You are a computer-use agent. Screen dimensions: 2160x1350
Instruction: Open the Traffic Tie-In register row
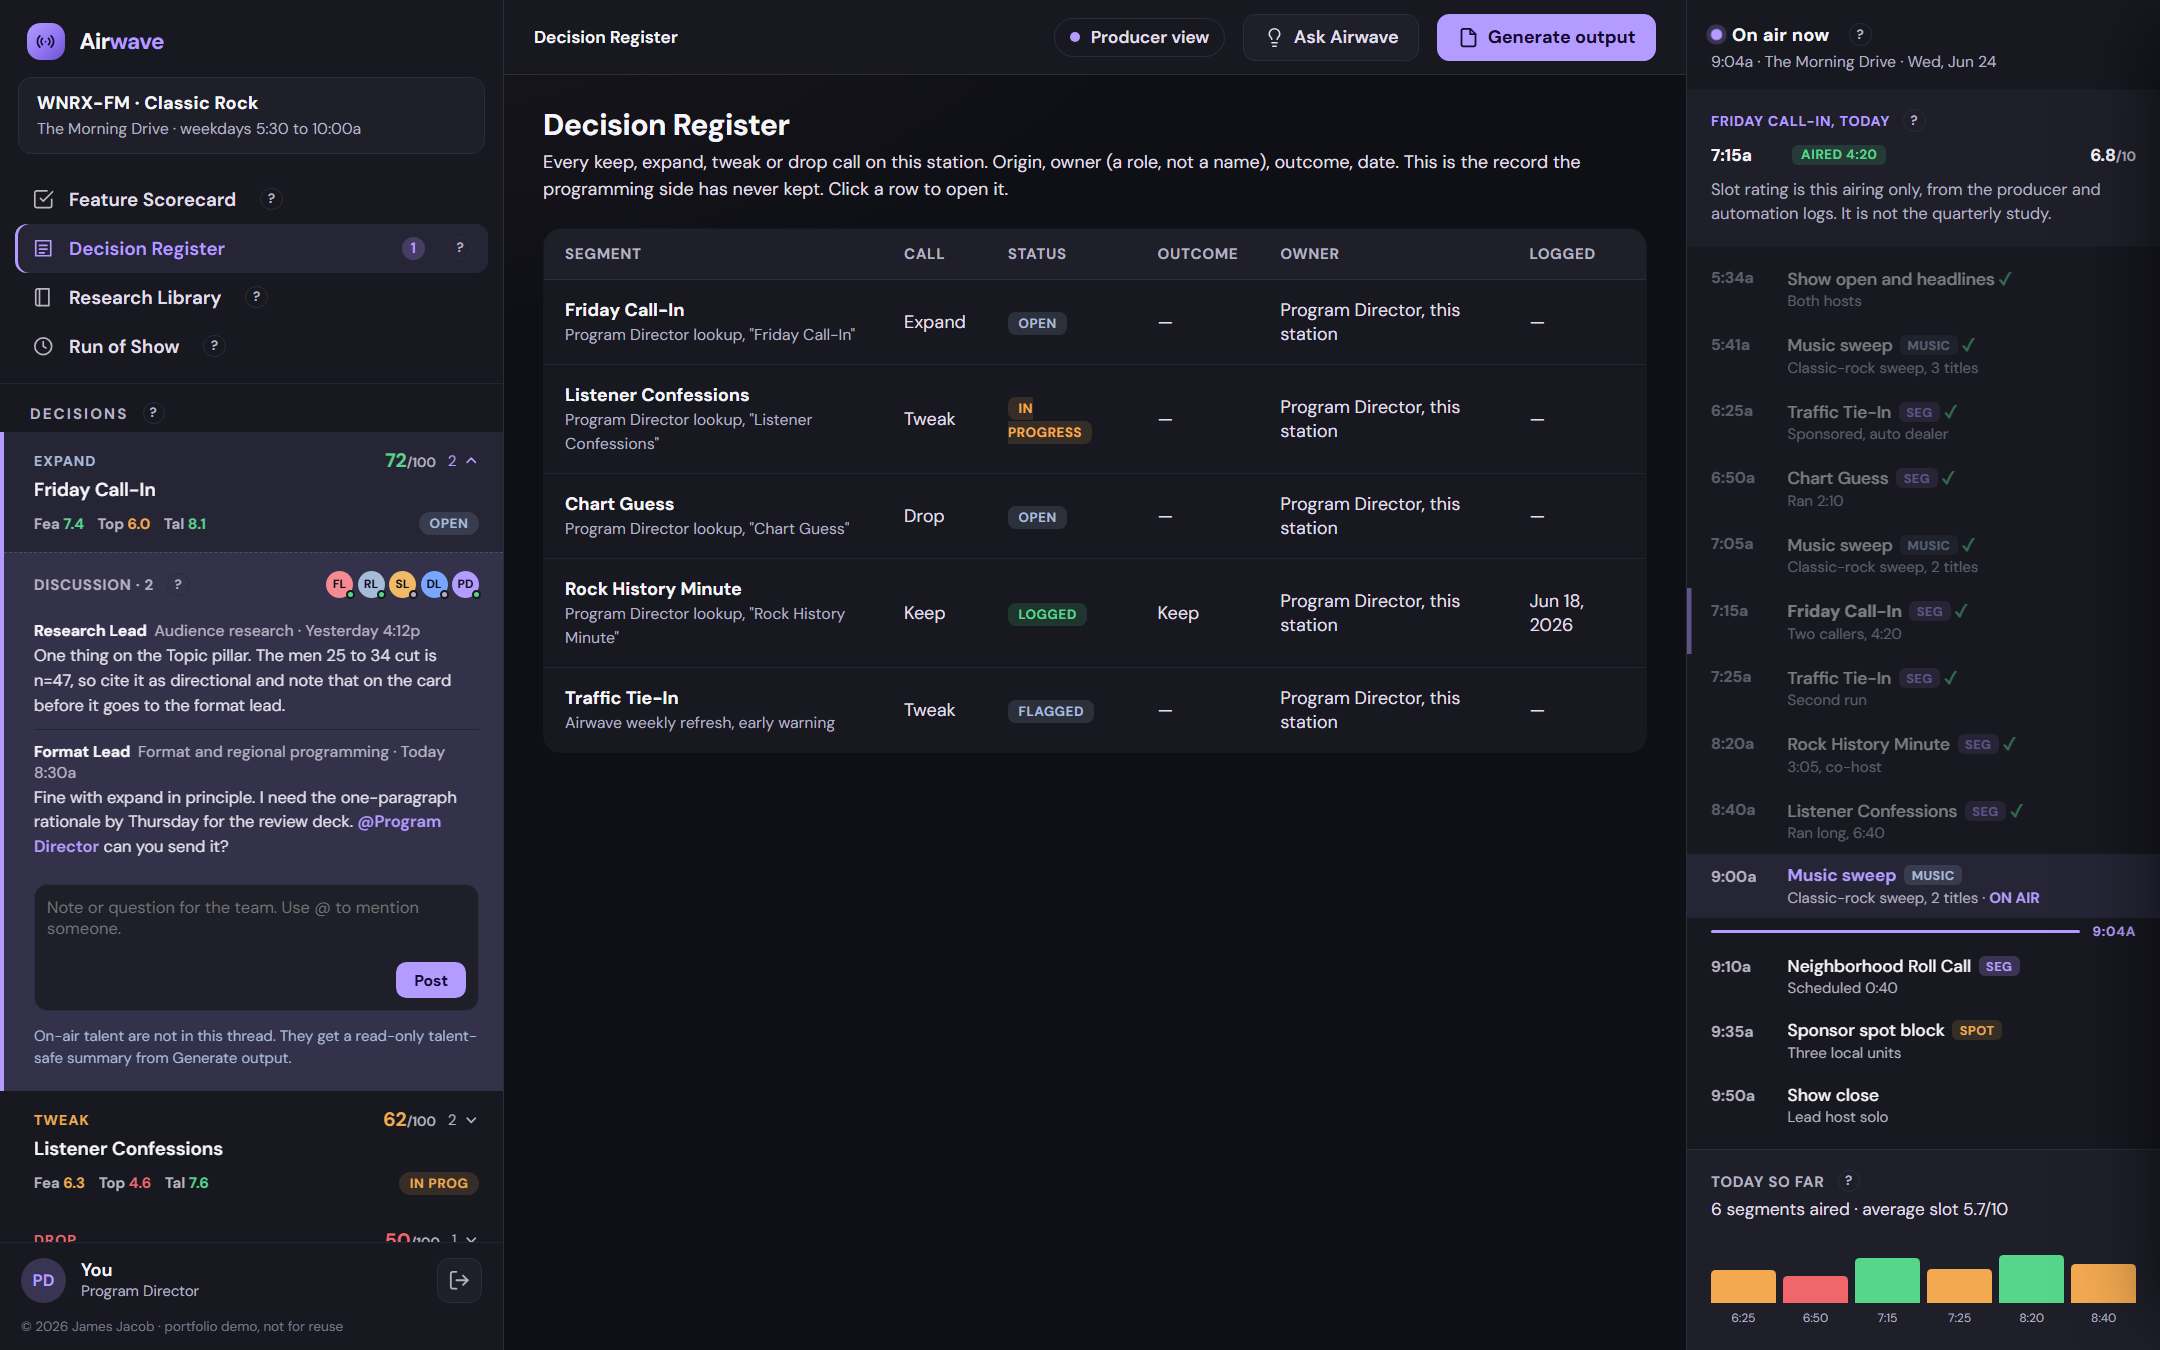[x=1094, y=710]
